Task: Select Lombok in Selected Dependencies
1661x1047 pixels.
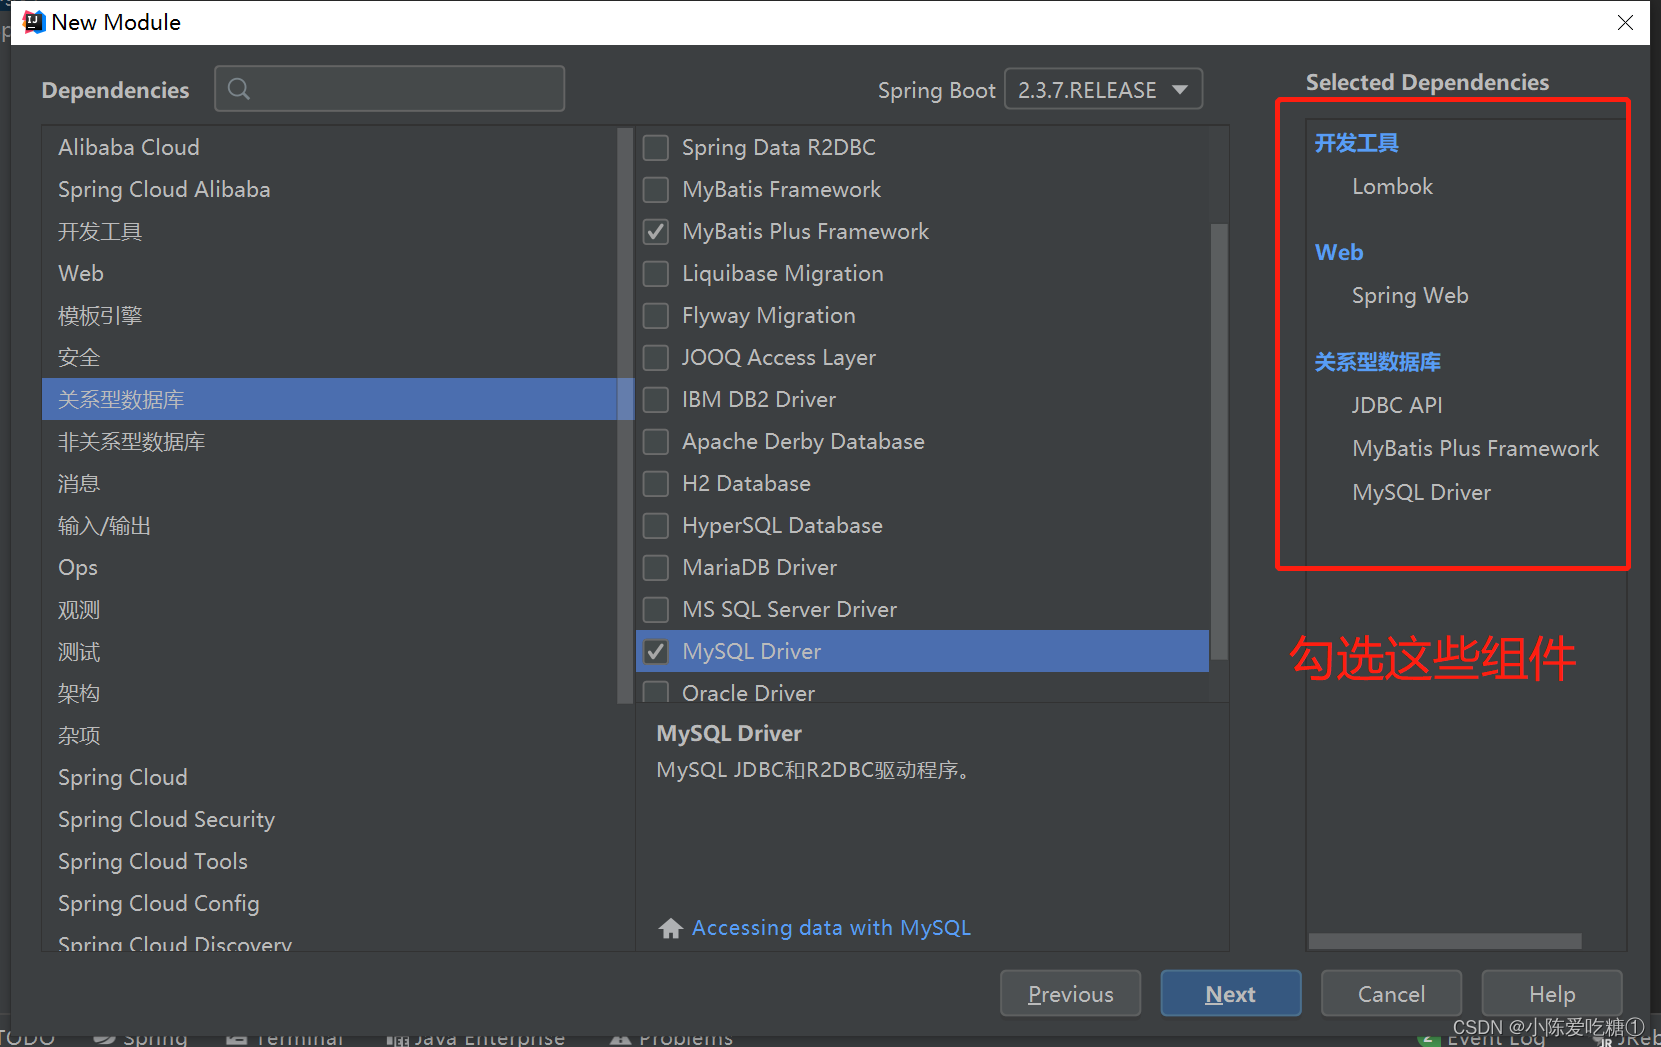Action: 1392,187
